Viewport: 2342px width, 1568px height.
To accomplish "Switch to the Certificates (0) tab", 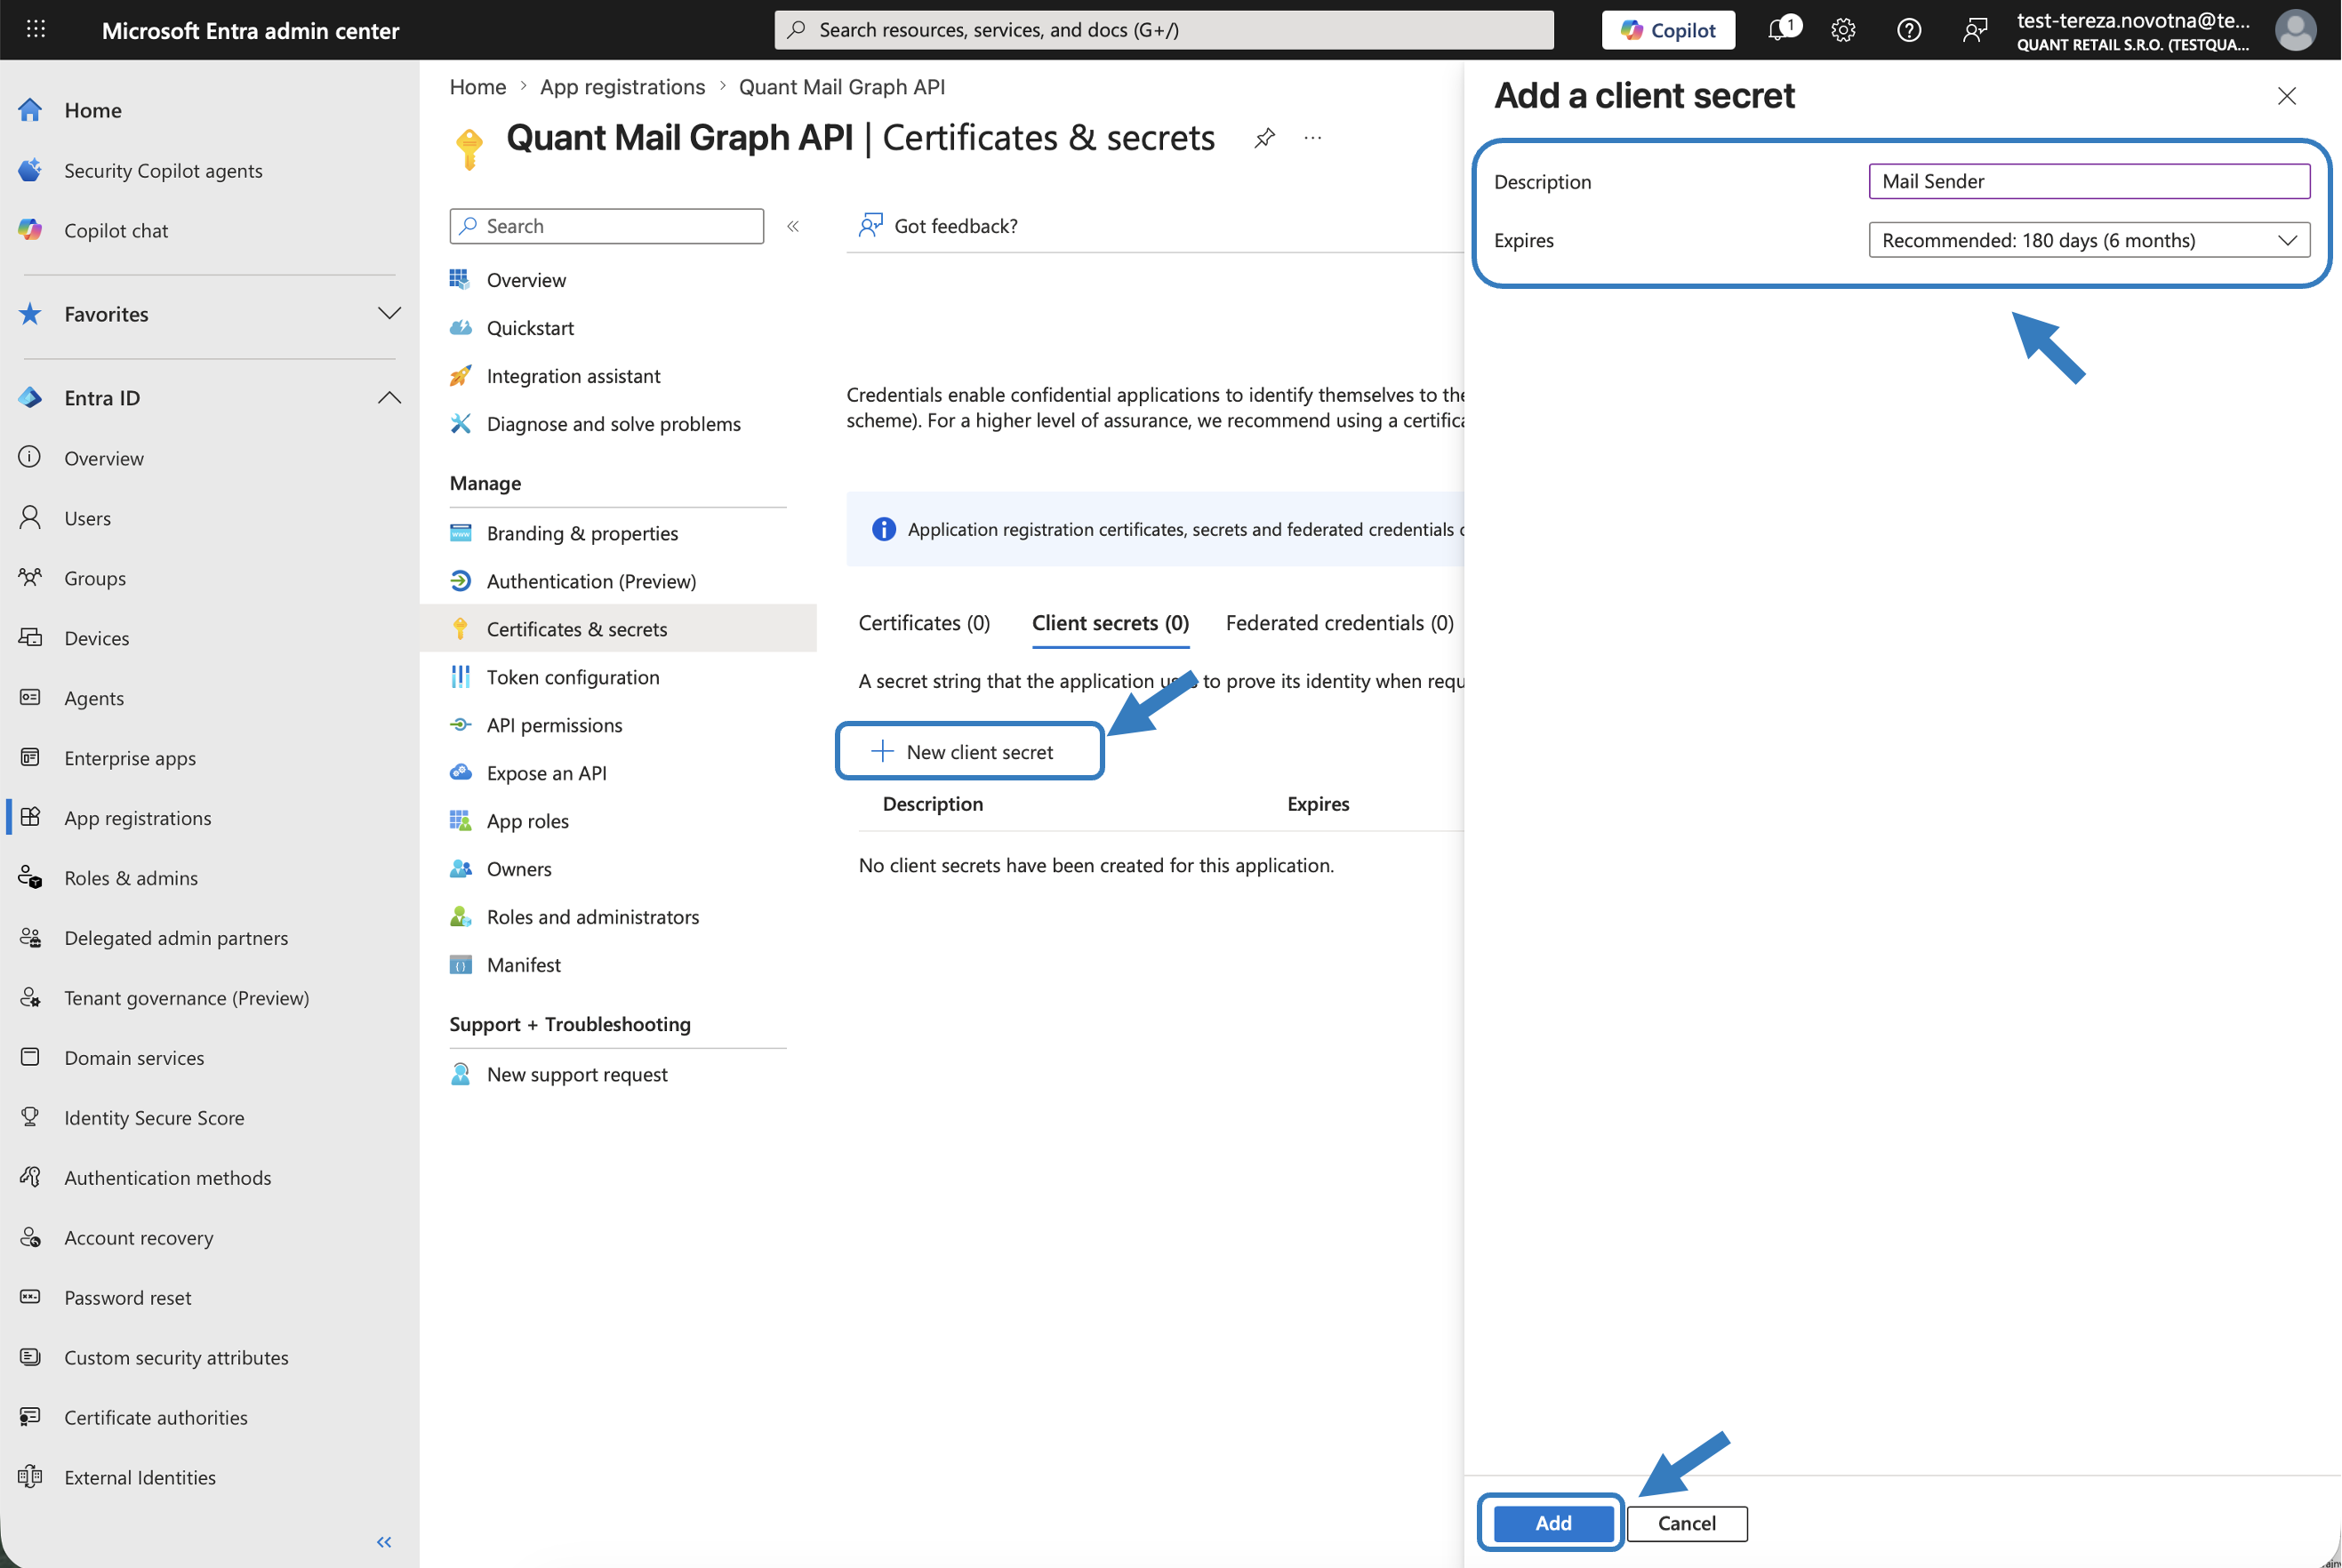I will (924, 623).
